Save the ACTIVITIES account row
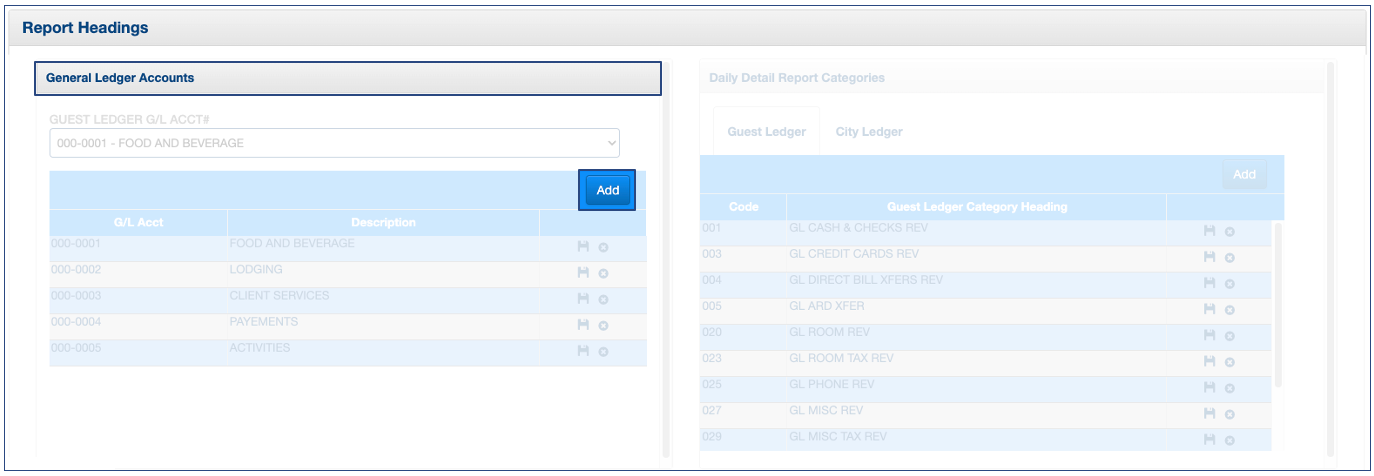 pyautogui.click(x=583, y=351)
